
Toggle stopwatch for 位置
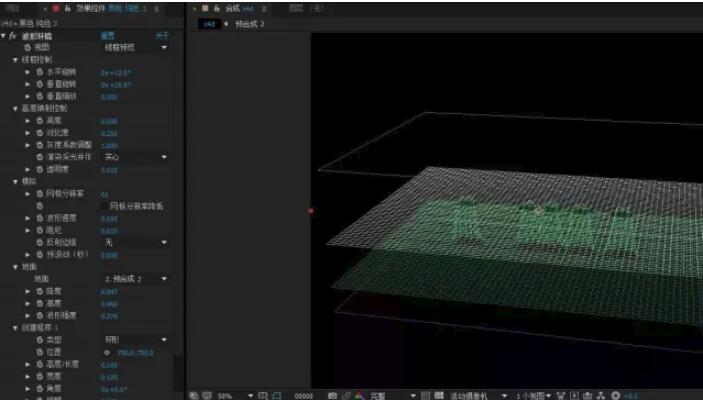point(40,352)
